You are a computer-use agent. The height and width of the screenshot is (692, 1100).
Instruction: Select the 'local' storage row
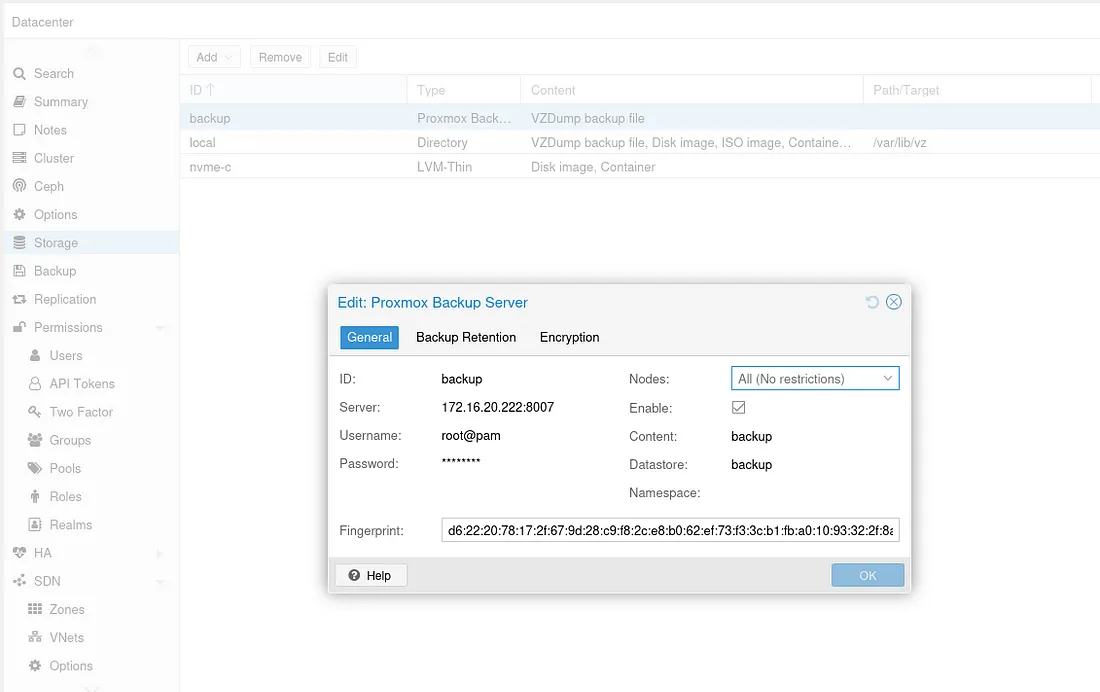pos(639,142)
